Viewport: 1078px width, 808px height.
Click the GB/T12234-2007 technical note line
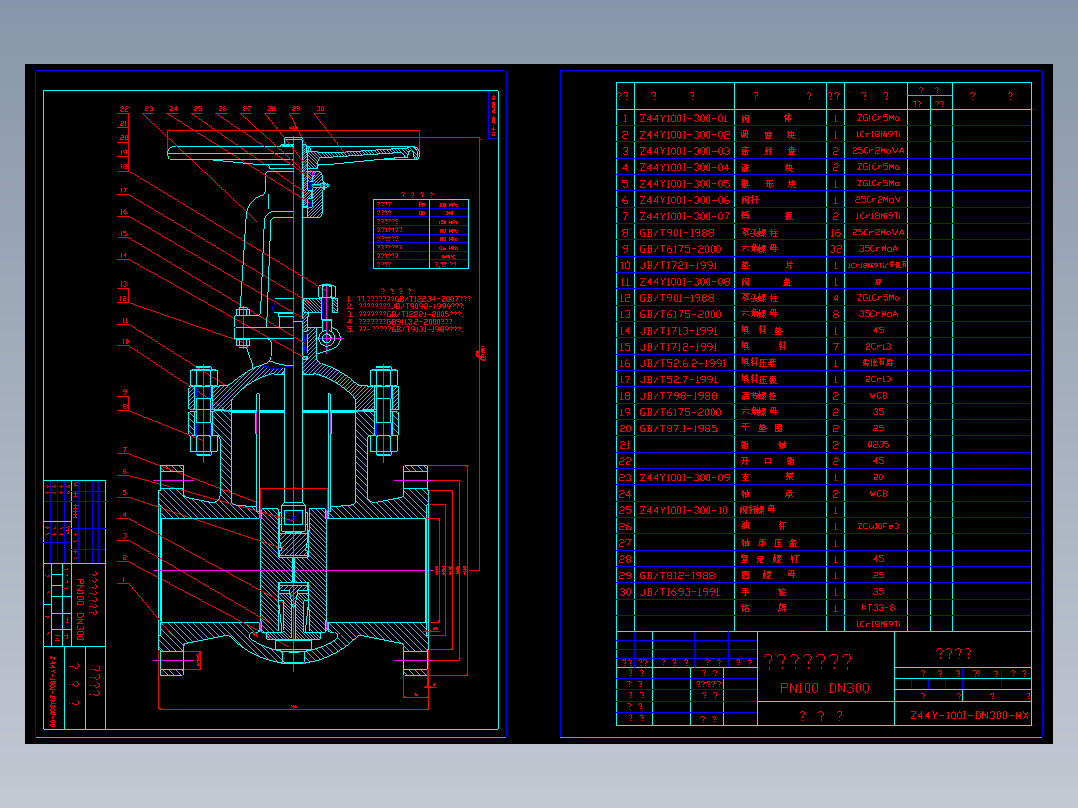tap(409, 299)
